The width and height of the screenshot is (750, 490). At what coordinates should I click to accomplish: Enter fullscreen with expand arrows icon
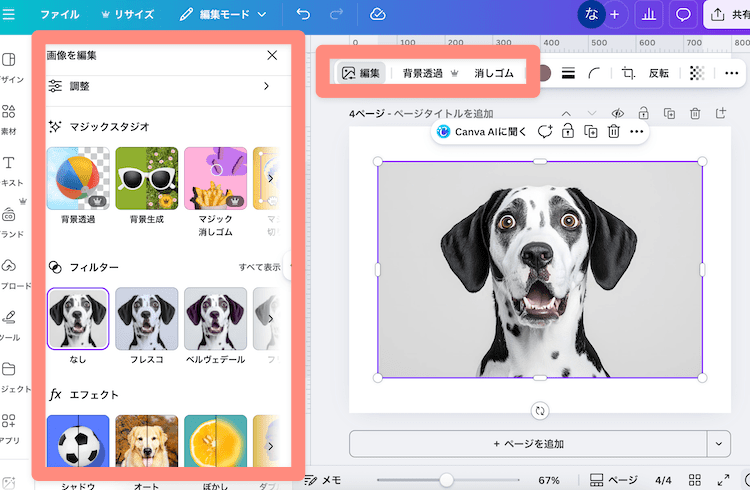723,480
